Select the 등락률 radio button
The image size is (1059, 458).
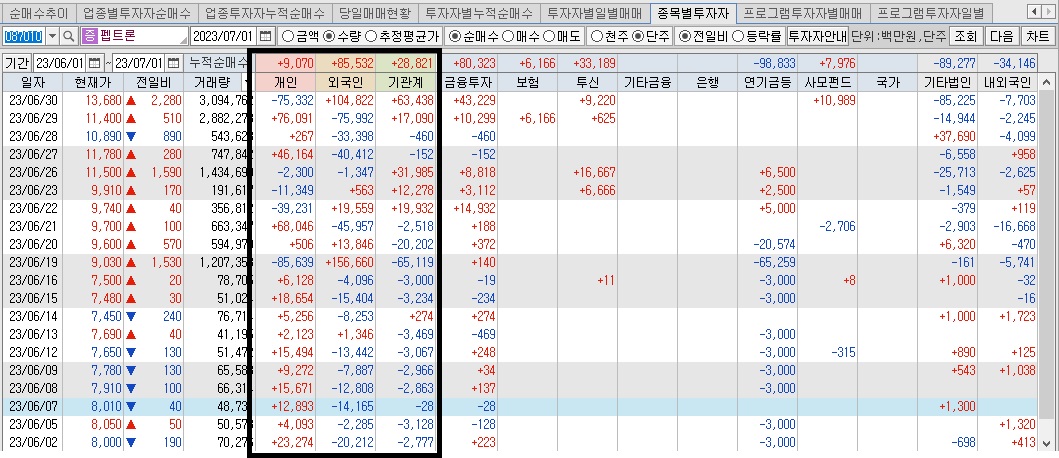[x=738, y=36]
